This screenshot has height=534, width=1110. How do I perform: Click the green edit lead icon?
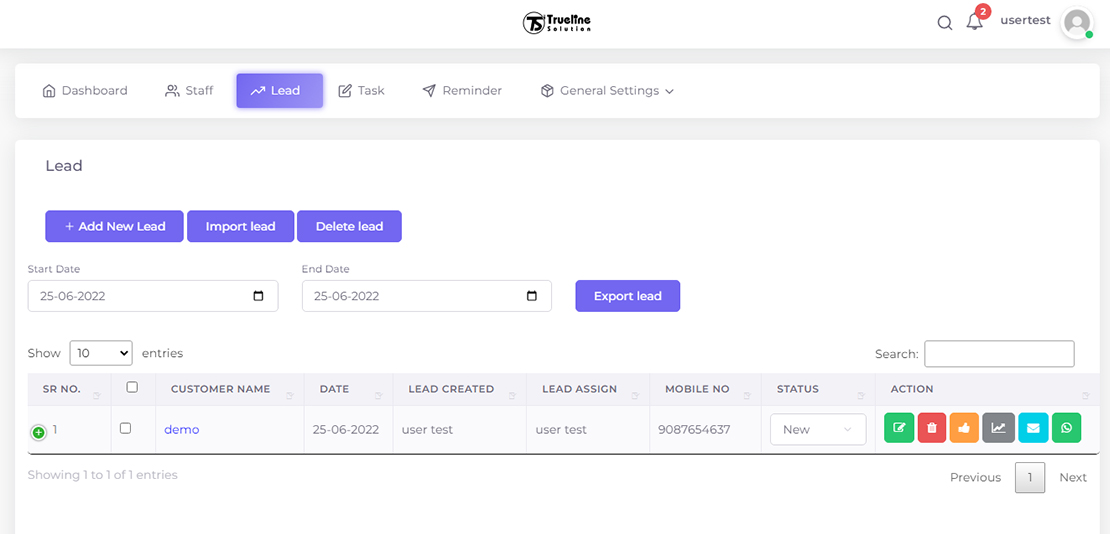coord(899,428)
